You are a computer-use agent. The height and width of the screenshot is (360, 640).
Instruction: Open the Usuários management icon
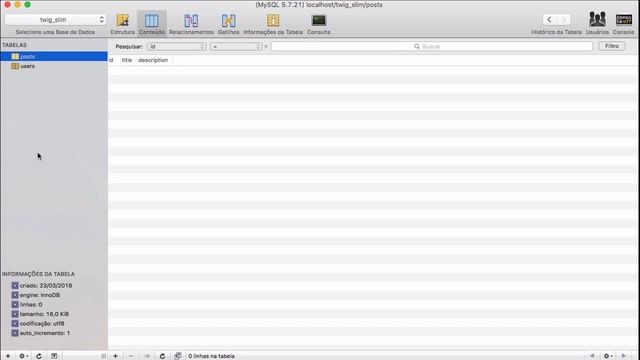click(x=597, y=23)
